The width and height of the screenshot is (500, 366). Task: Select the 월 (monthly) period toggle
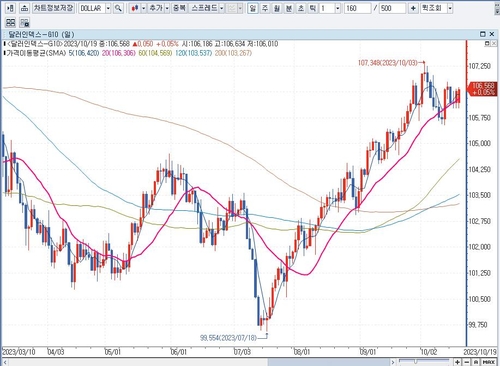click(x=277, y=8)
